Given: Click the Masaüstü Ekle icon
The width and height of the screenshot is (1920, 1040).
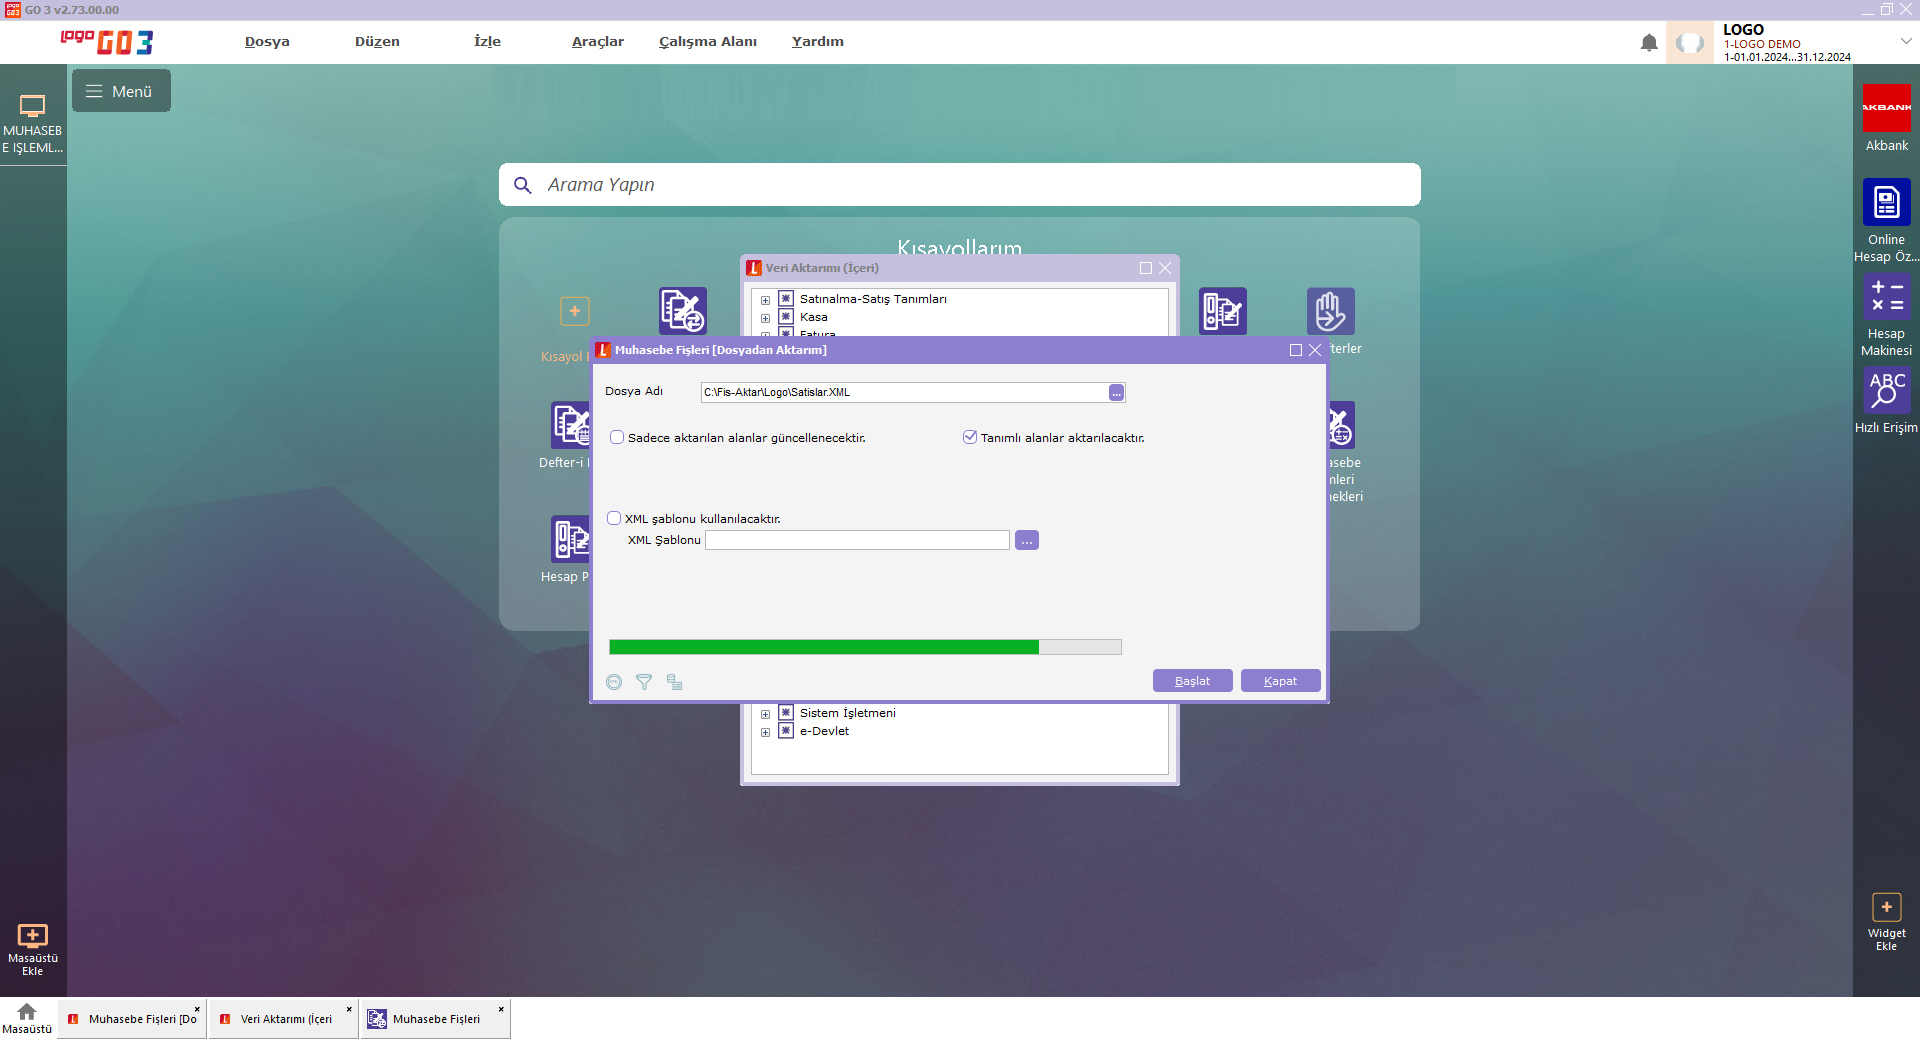Looking at the screenshot, I should [33, 936].
